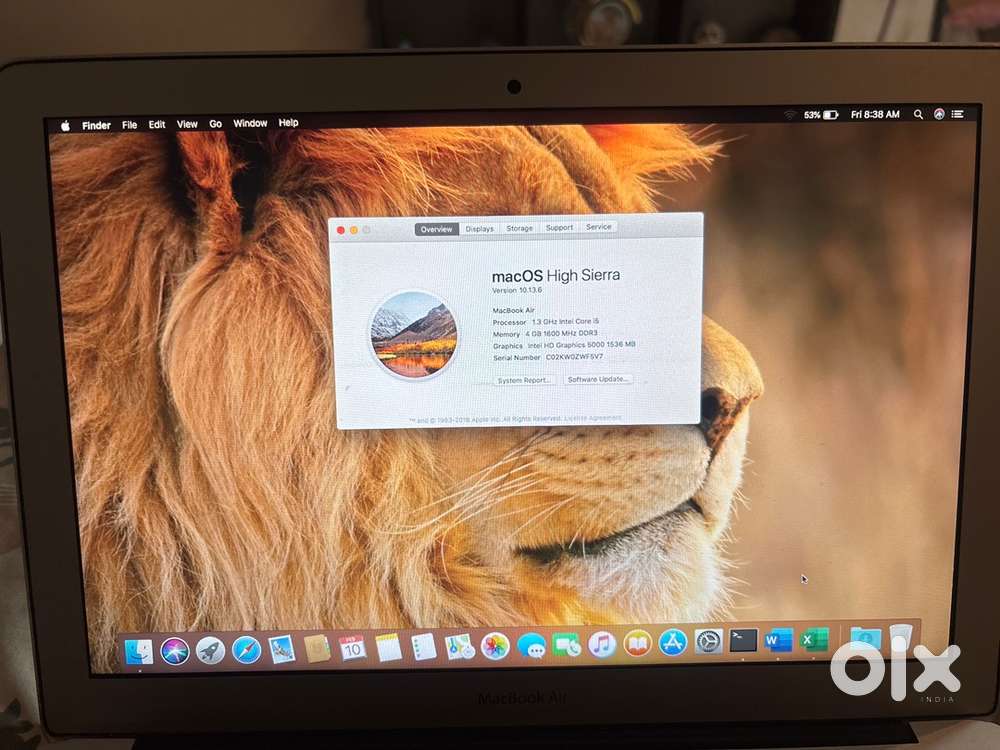Open iTunes music note icon

[x=601, y=645]
